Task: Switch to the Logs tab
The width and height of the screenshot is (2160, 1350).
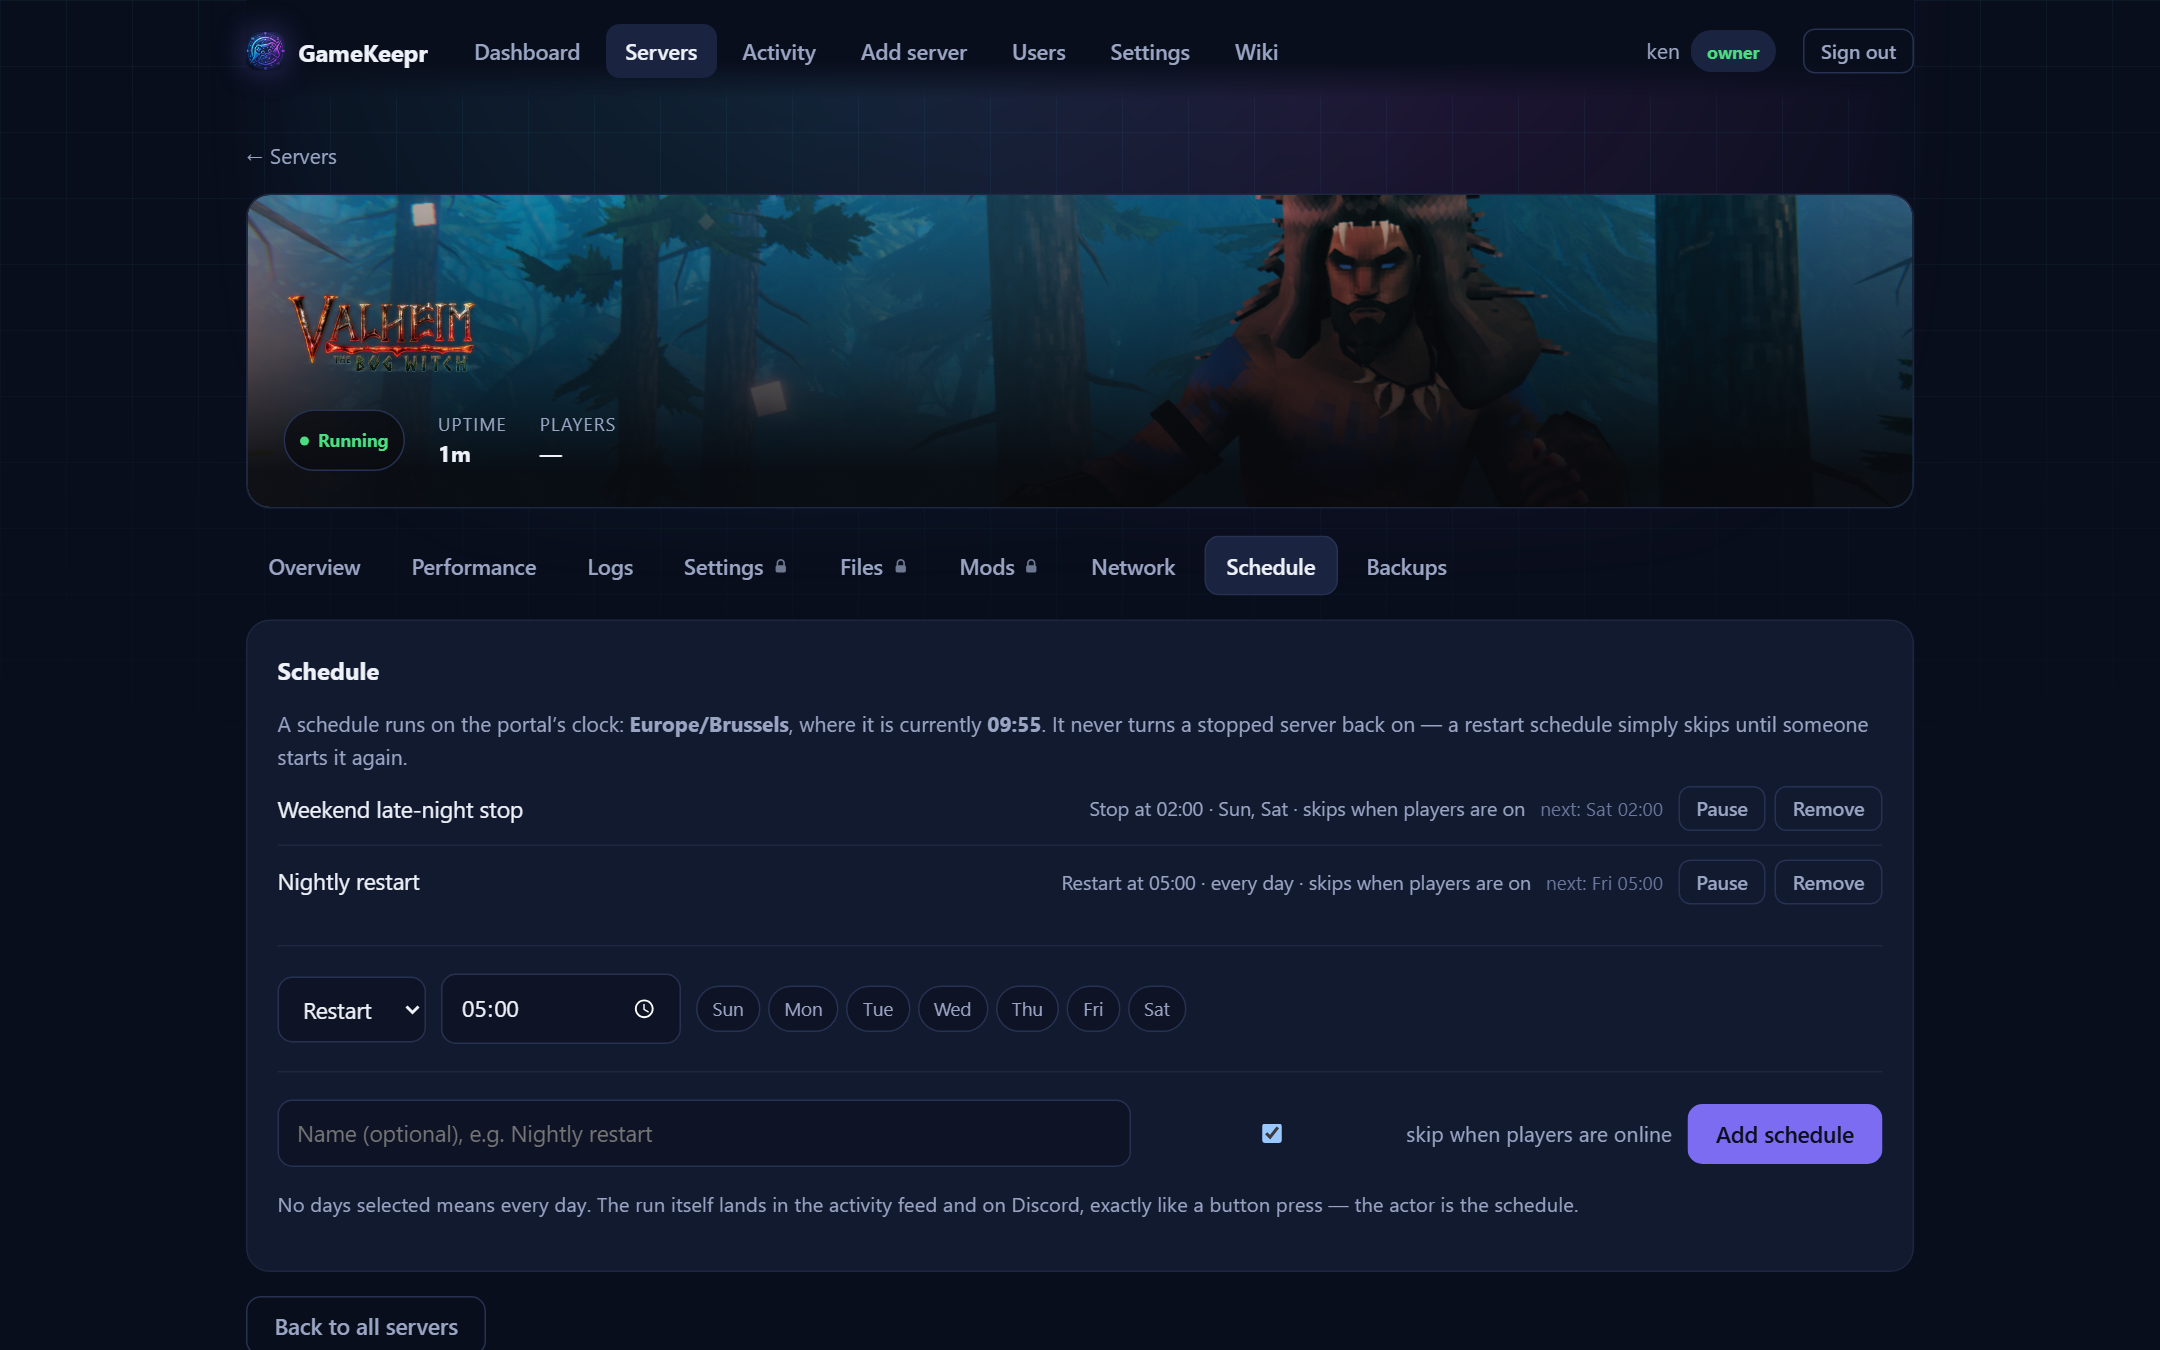Action: click(610, 566)
